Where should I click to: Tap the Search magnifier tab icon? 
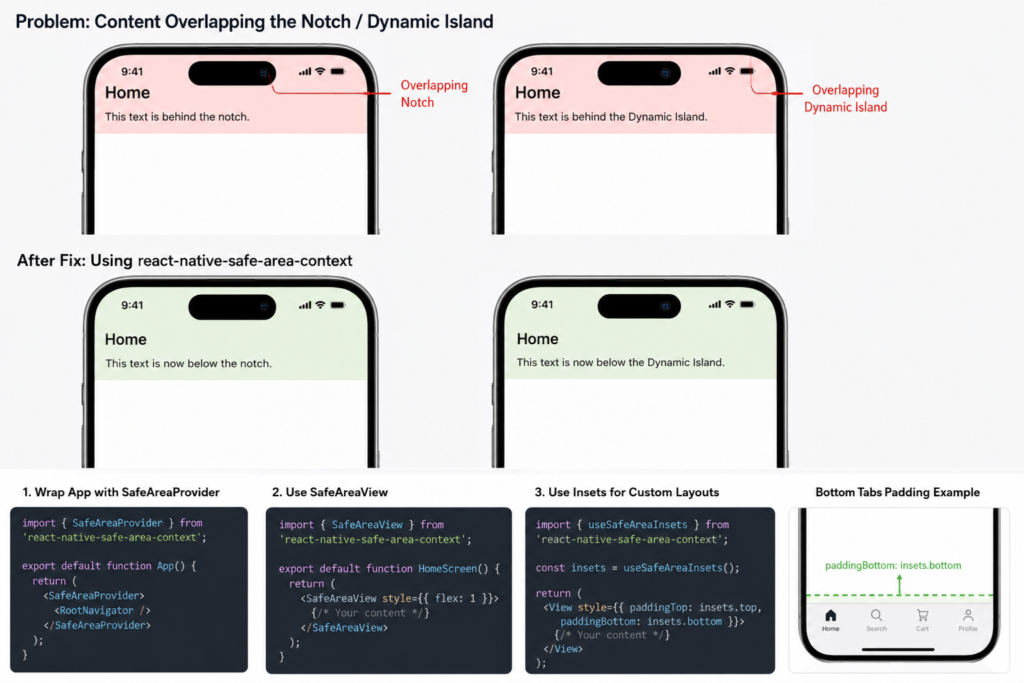[876, 615]
